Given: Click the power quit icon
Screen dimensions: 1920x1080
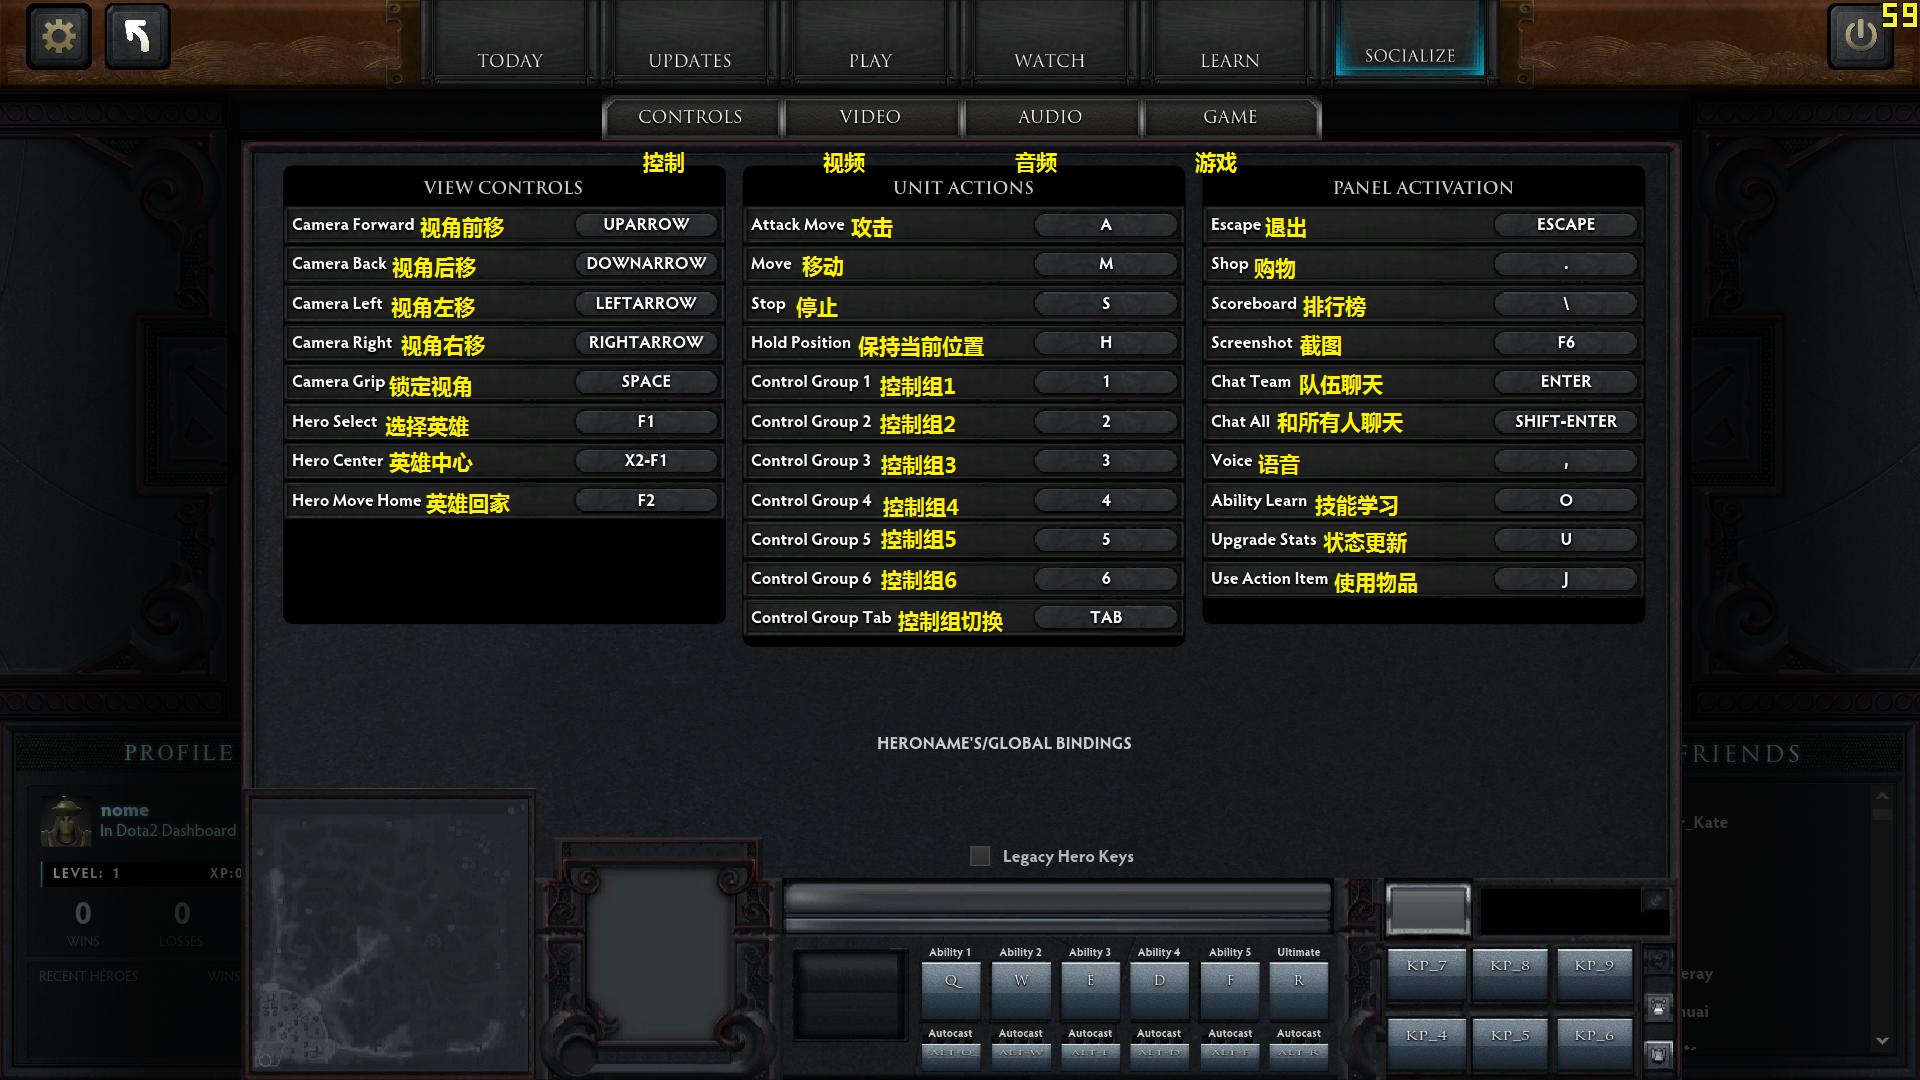Looking at the screenshot, I should 1860,36.
